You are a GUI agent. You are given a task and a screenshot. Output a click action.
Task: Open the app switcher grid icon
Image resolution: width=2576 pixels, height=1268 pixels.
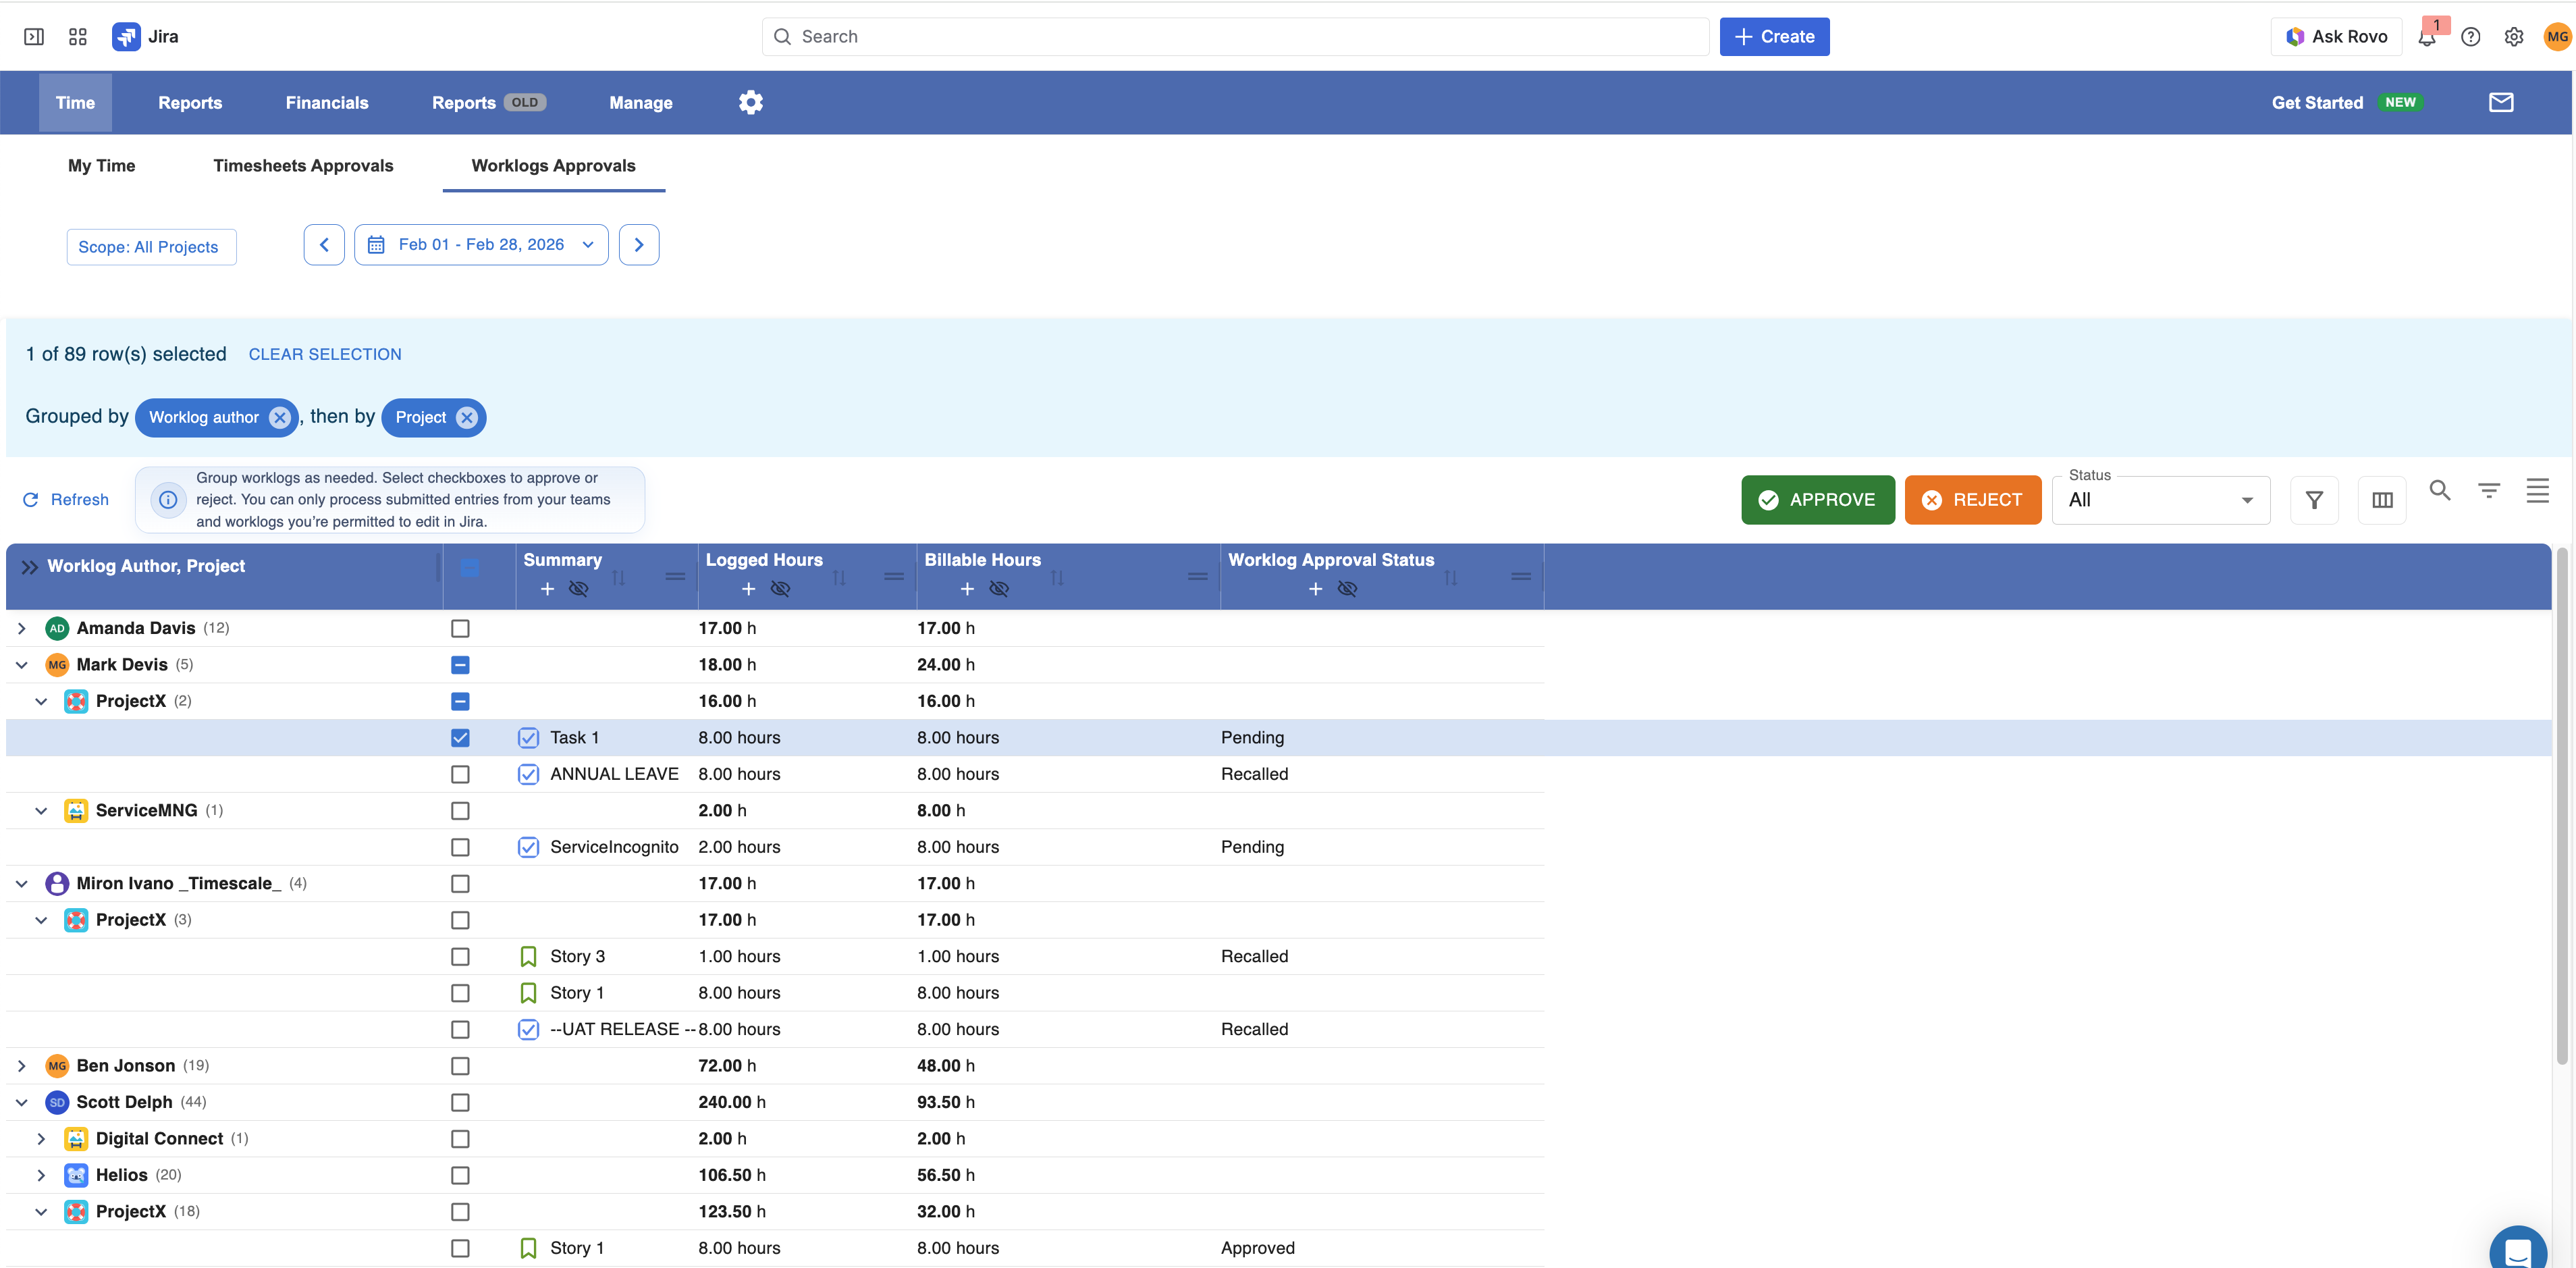tap(78, 37)
